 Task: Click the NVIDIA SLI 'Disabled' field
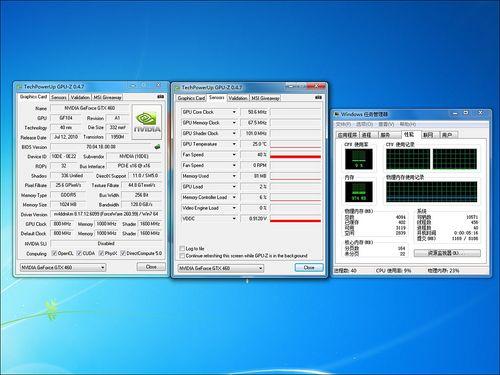click(106, 244)
